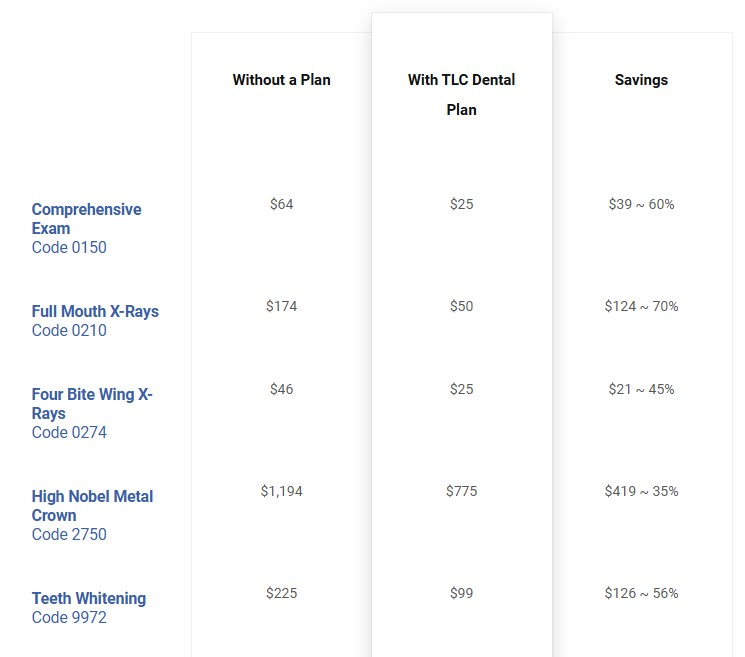Click the $99 Teeth Whitening plan price
The width and height of the screenshot is (745, 657).
click(x=461, y=593)
